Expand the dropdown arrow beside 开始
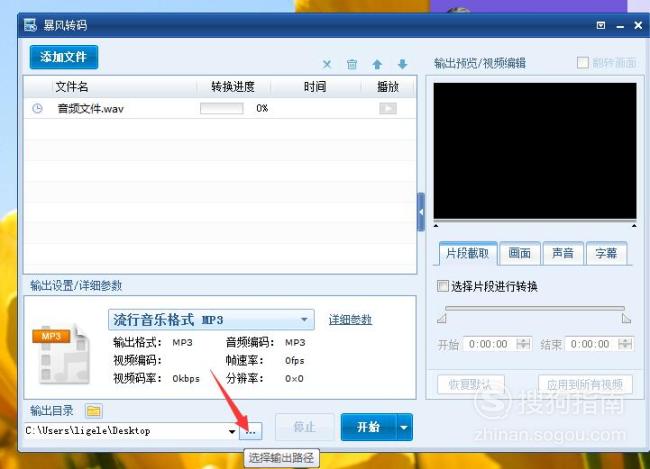The height and width of the screenshot is (469, 650). [x=404, y=427]
